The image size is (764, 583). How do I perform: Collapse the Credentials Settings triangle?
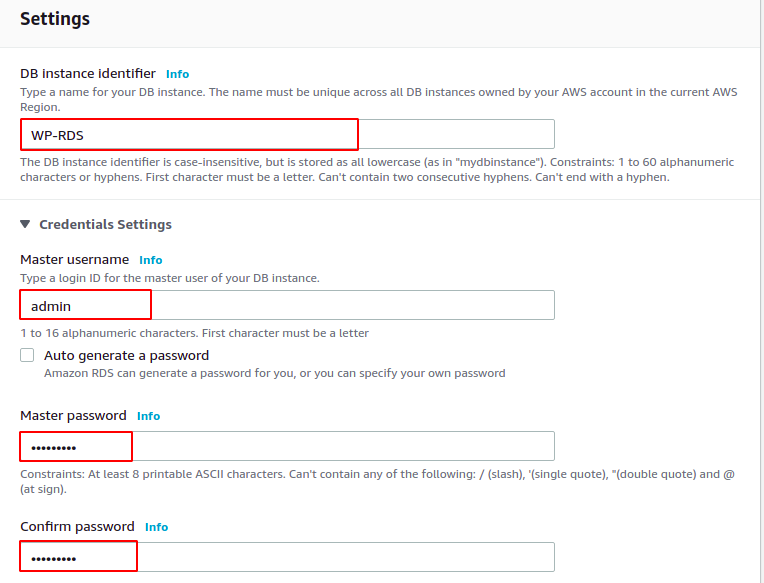point(25,224)
